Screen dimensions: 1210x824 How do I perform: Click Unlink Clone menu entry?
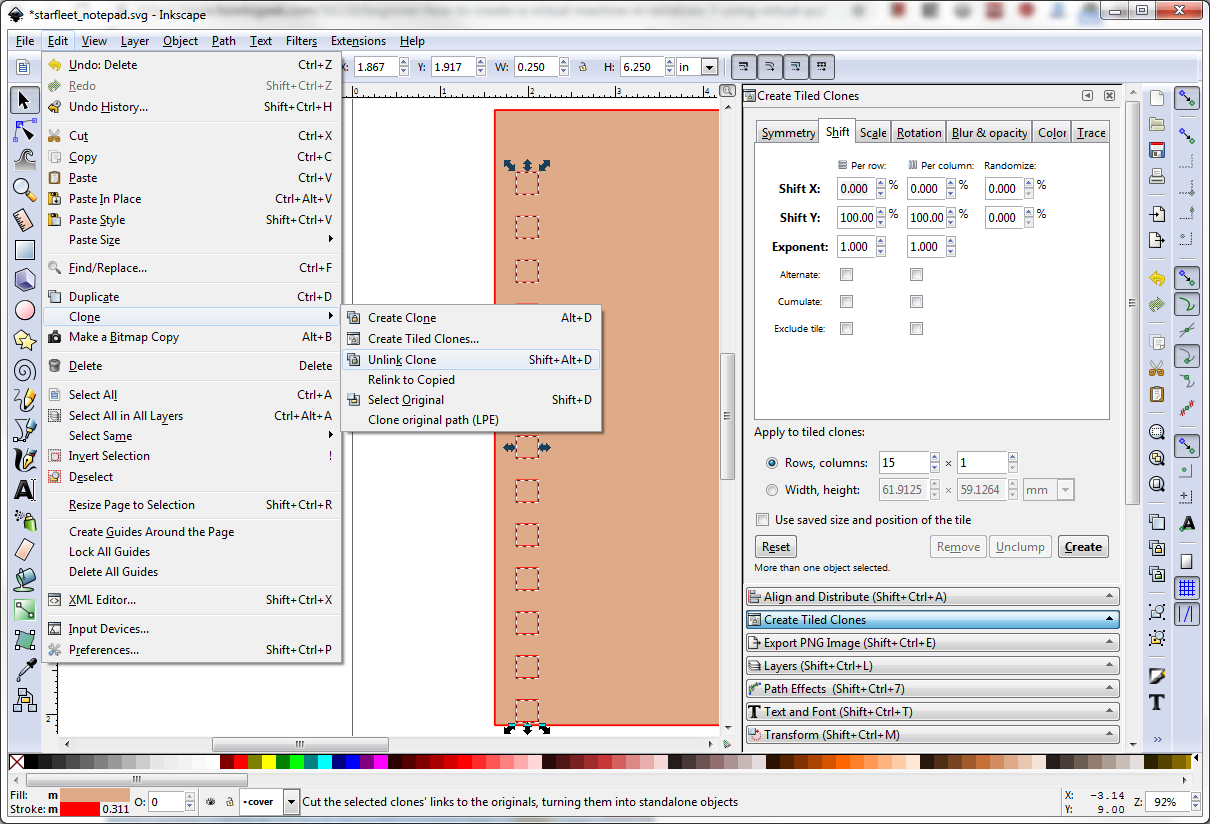[470, 360]
